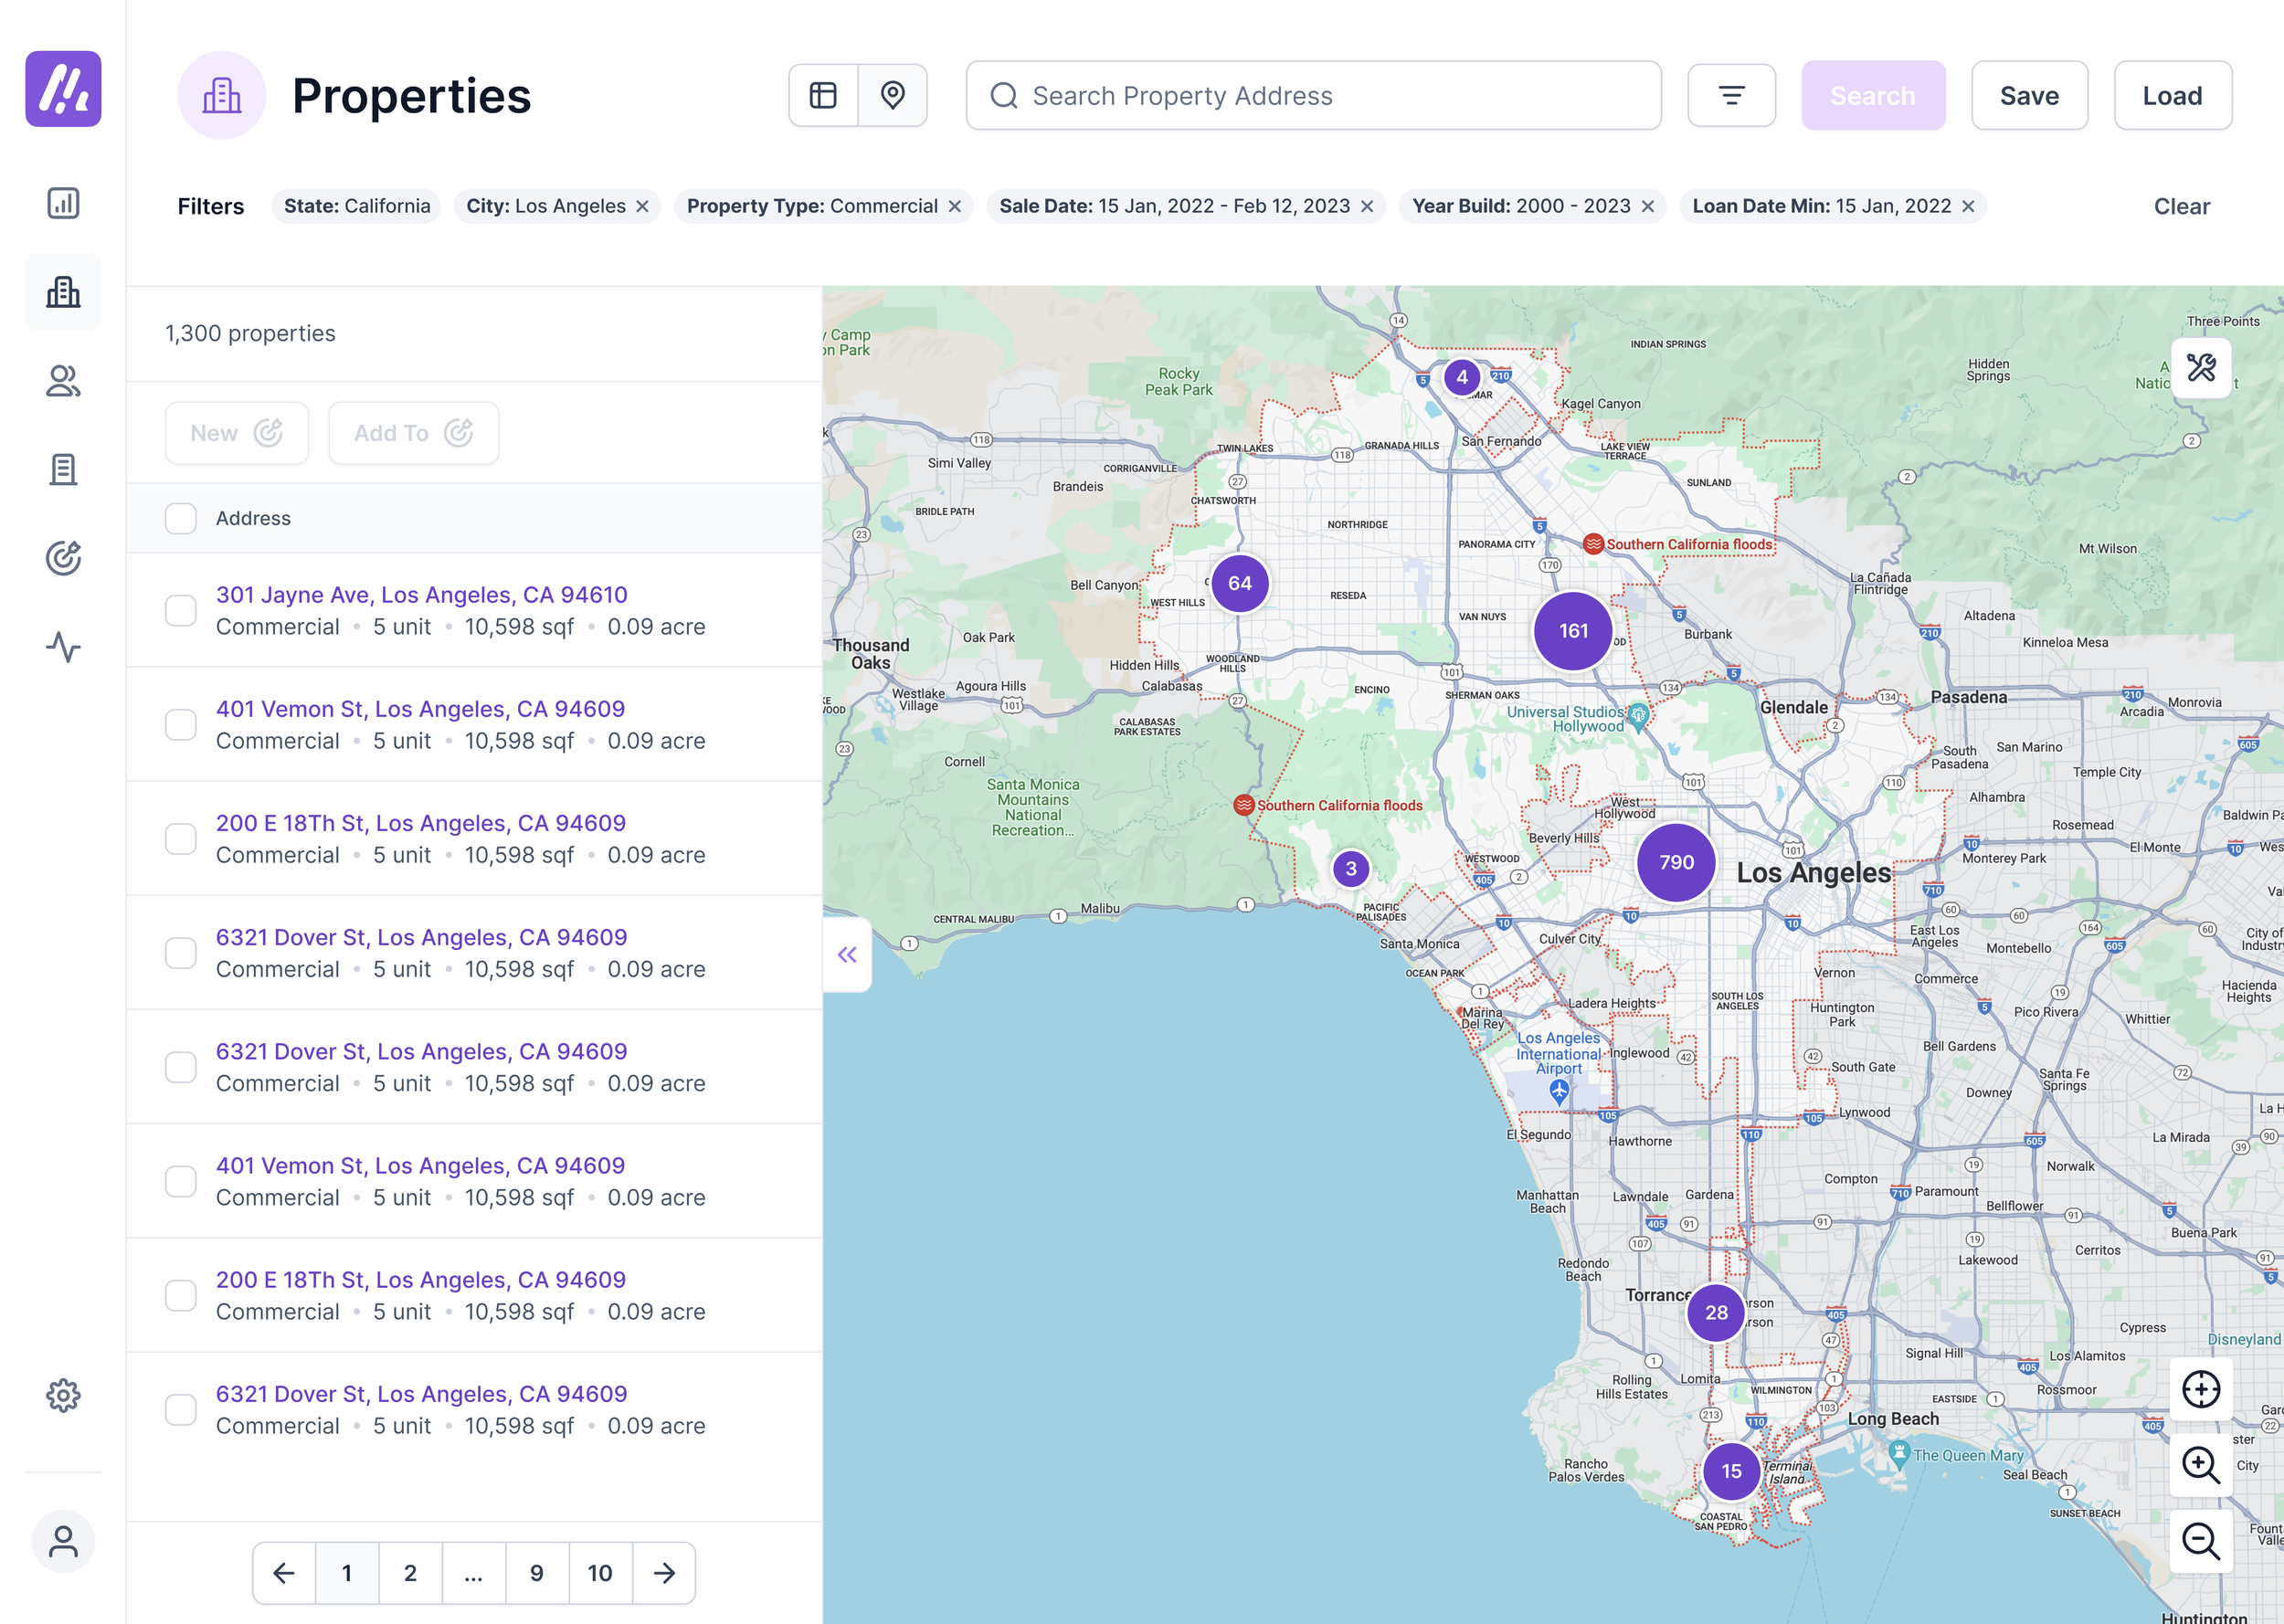
Task: Open analytics chart icon in sidebar
Action: tap(63, 203)
